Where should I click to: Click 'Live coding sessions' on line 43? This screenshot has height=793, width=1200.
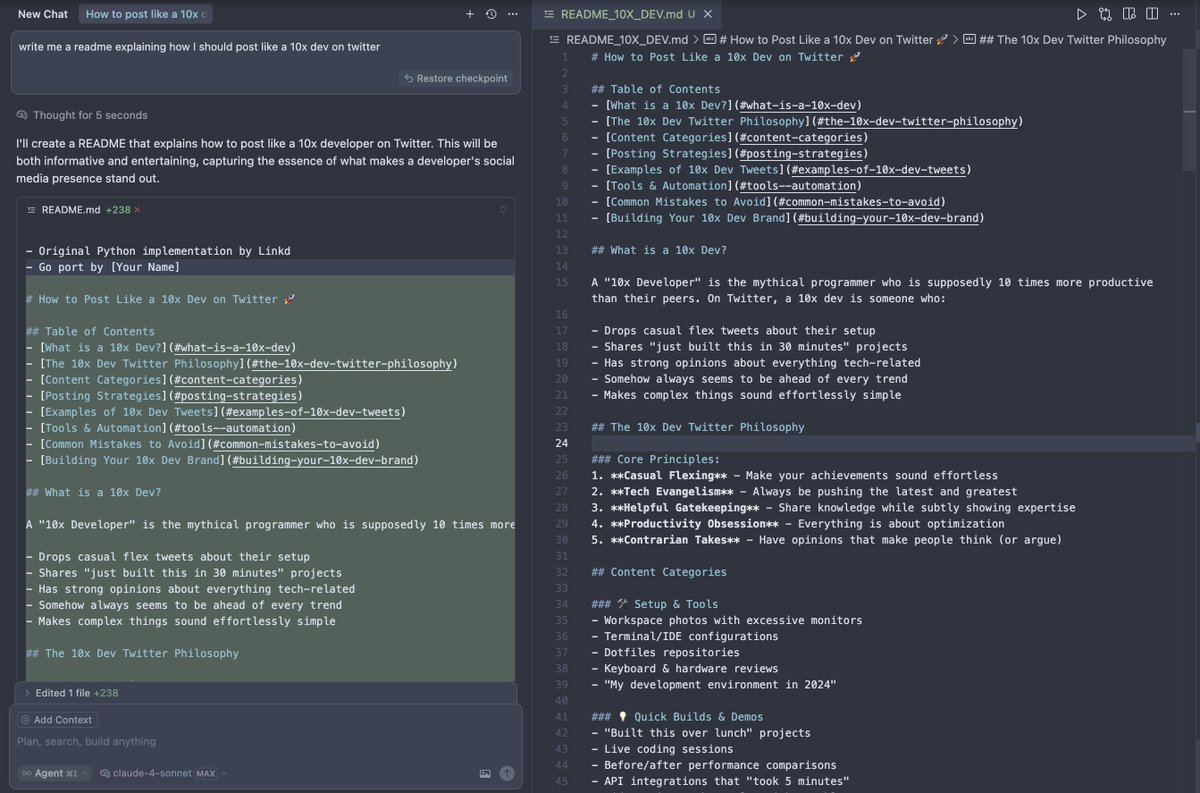668,749
